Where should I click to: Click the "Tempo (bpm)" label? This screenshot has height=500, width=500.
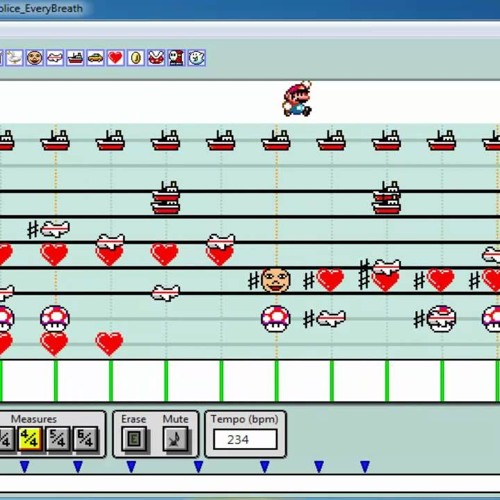click(245, 419)
